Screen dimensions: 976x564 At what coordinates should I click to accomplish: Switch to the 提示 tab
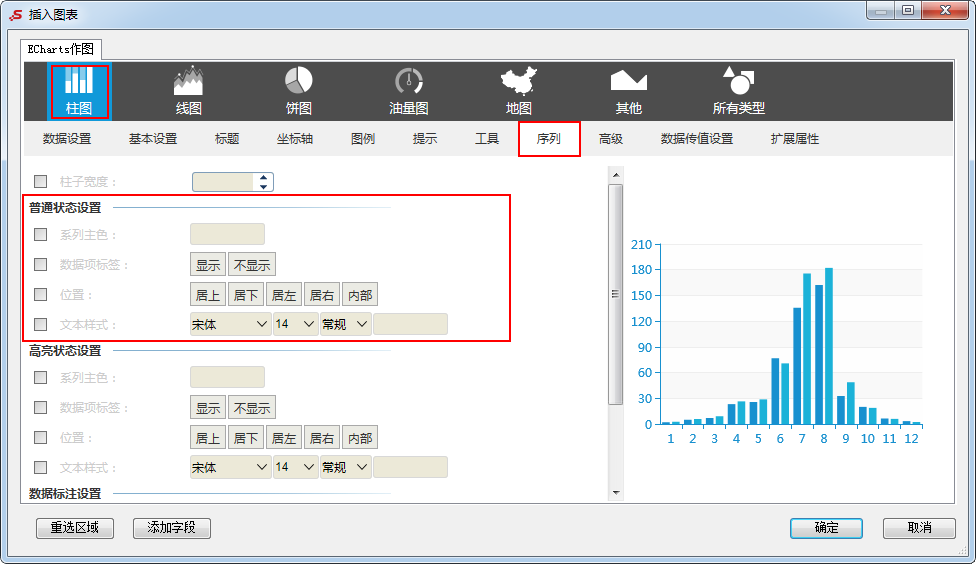point(425,139)
